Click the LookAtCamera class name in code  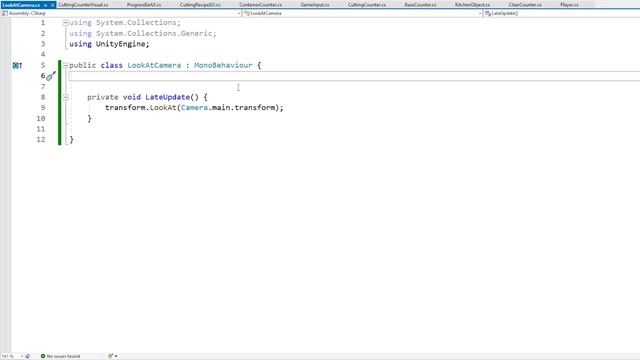tap(154, 65)
